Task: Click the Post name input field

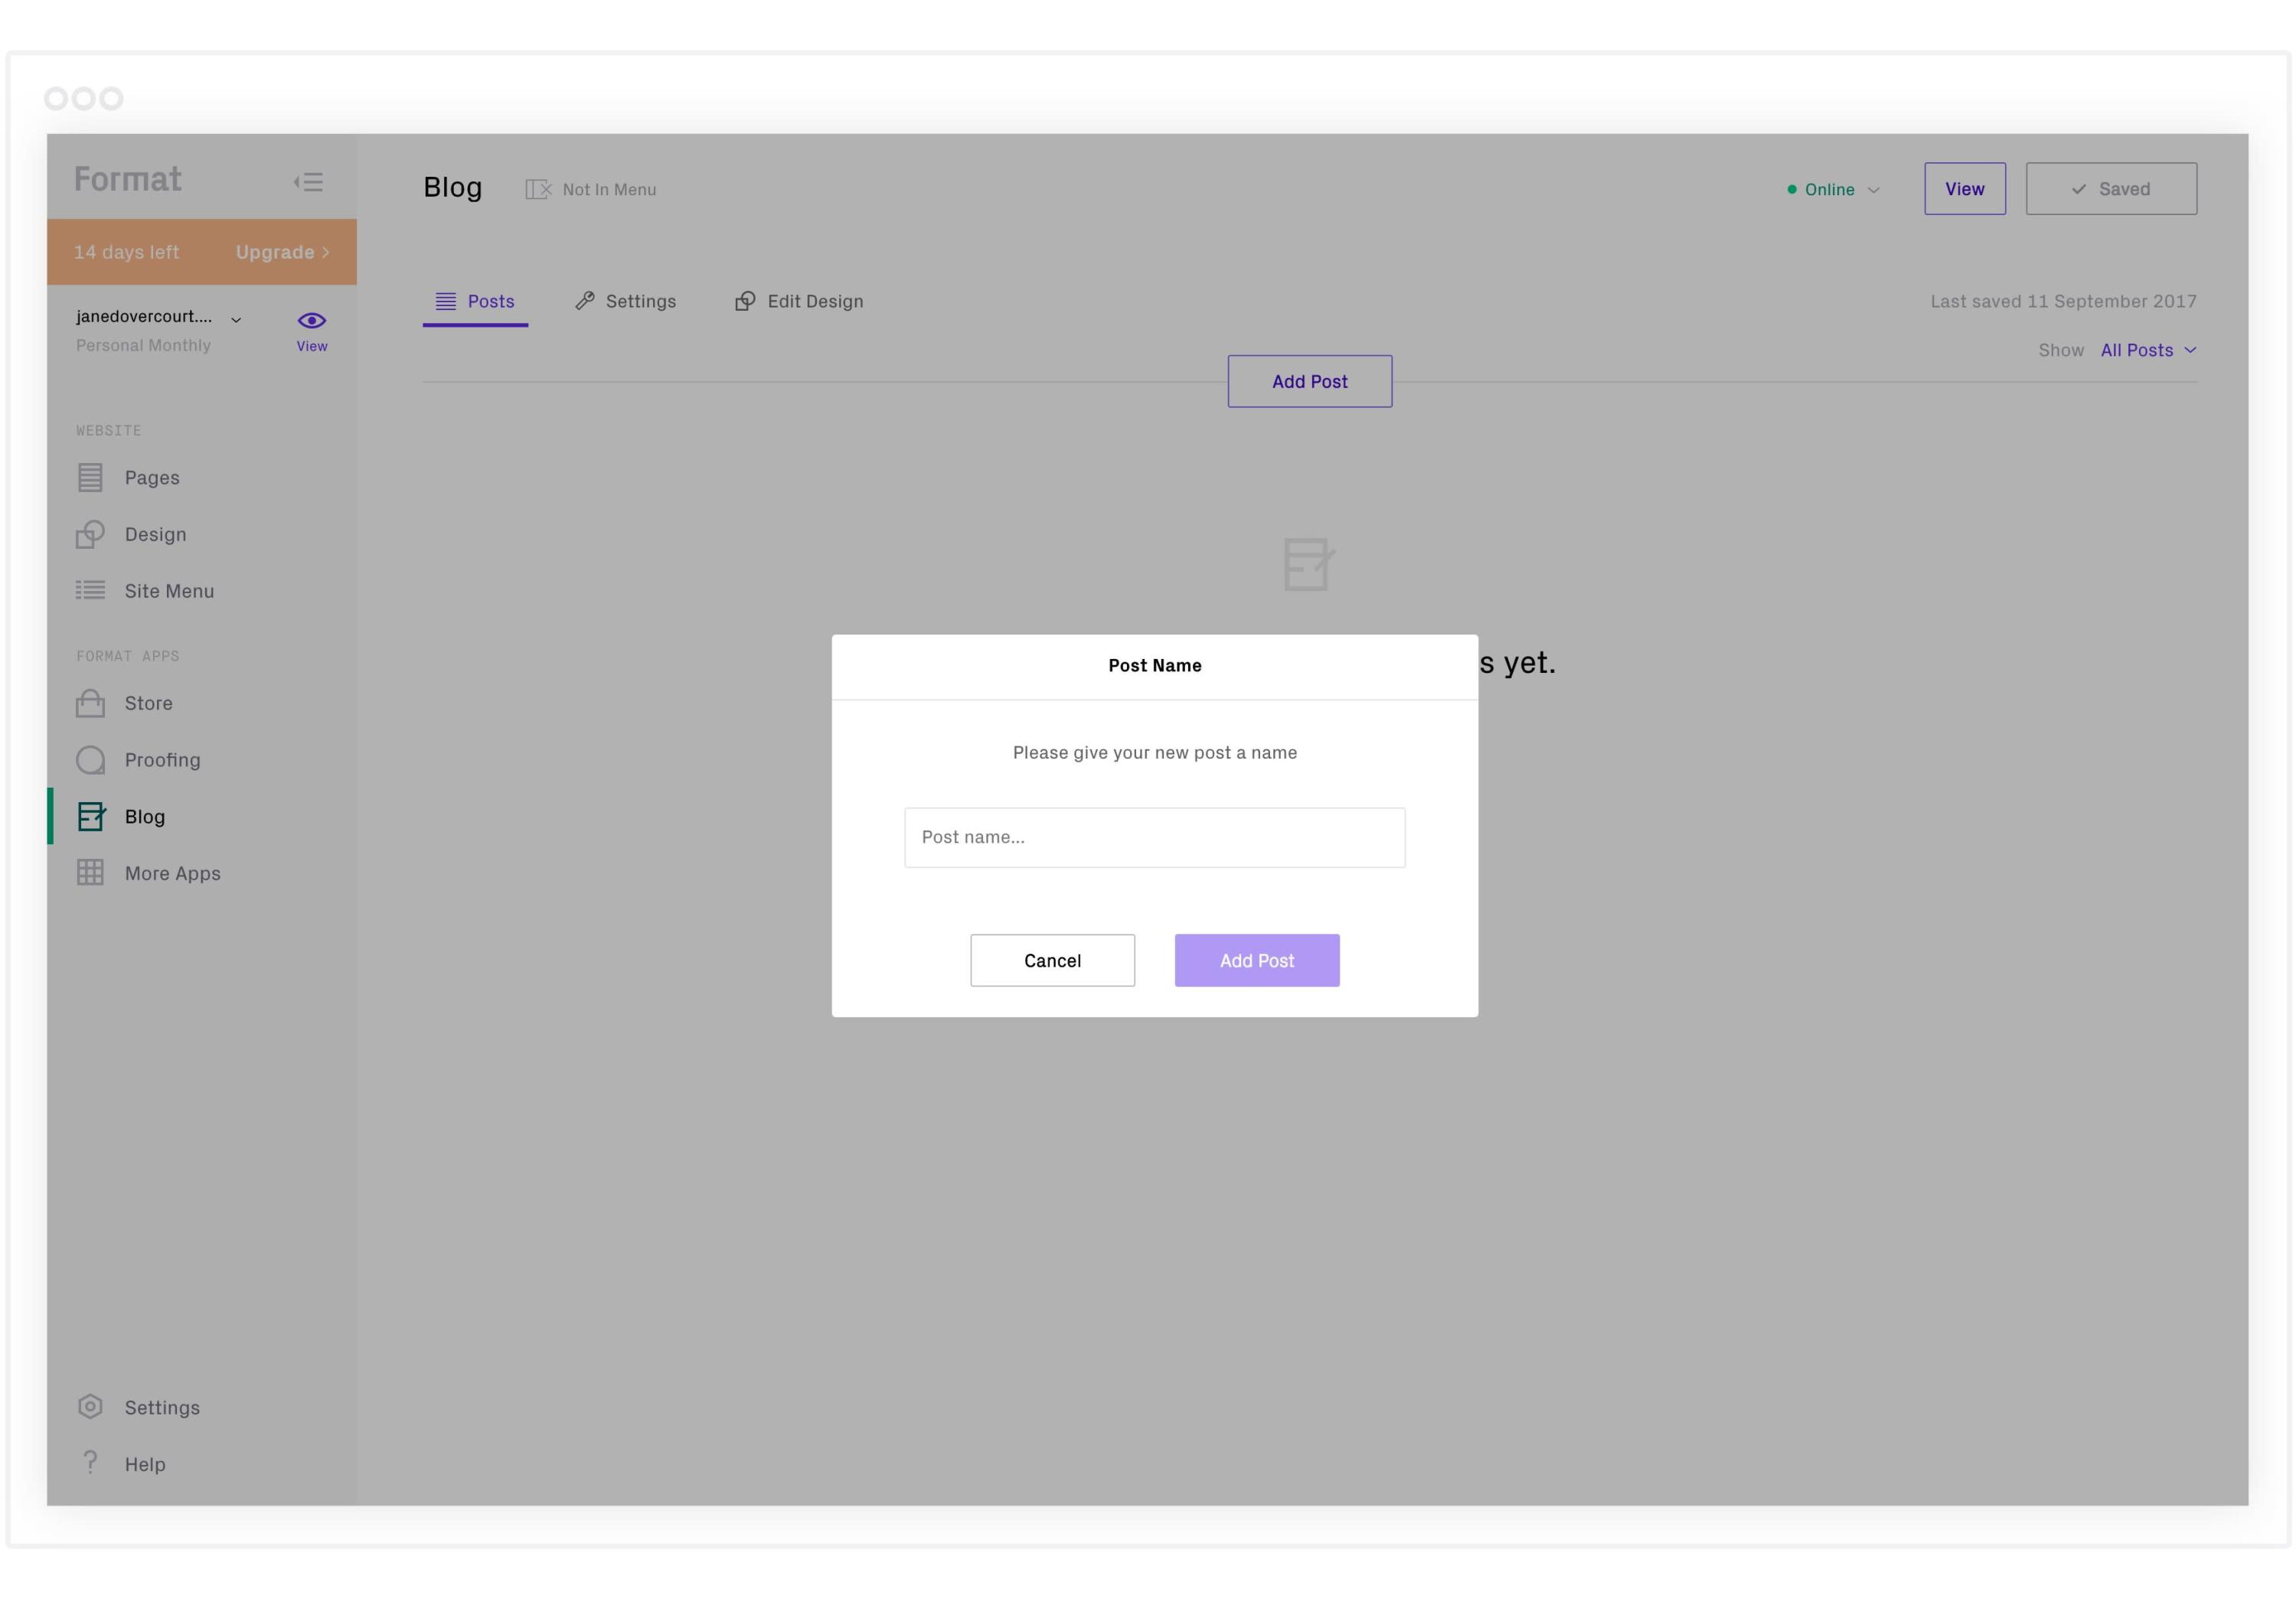Action: 1155,835
